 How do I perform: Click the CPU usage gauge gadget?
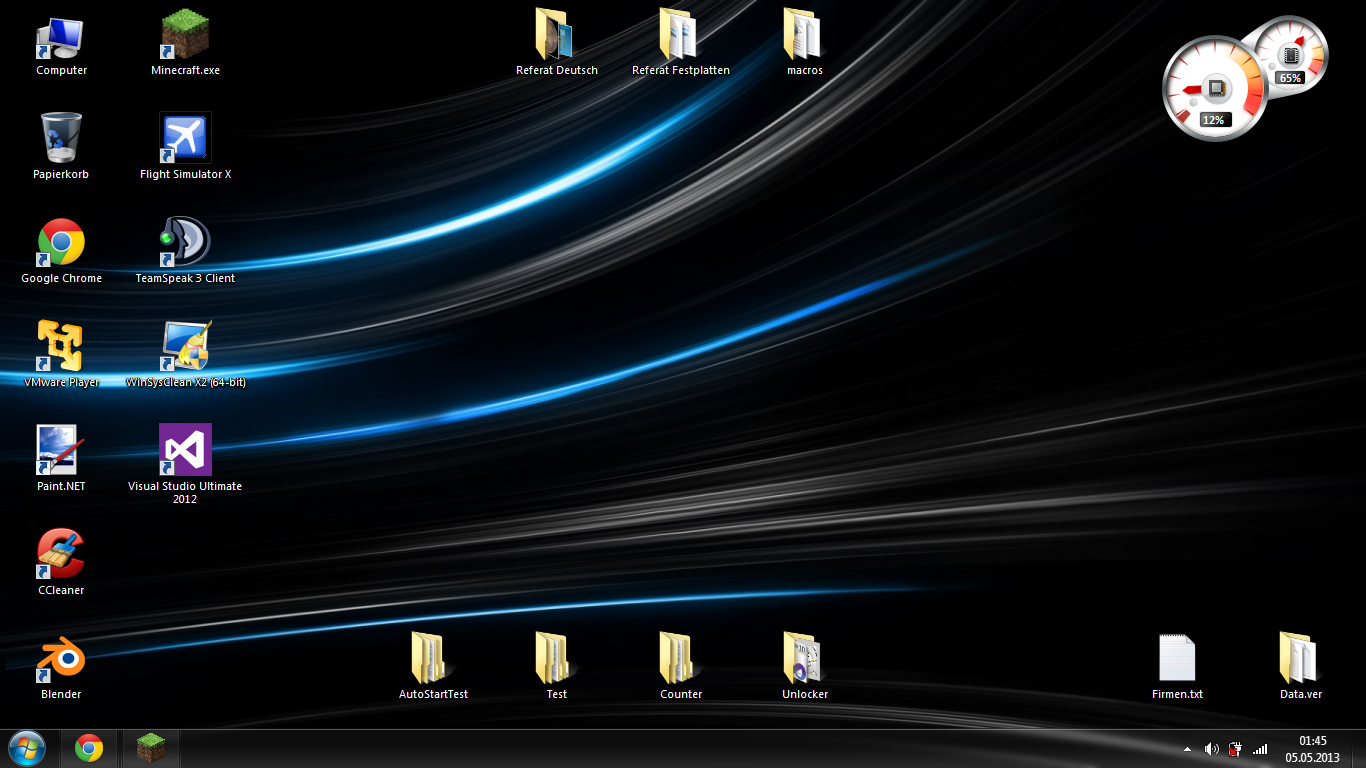(1213, 90)
